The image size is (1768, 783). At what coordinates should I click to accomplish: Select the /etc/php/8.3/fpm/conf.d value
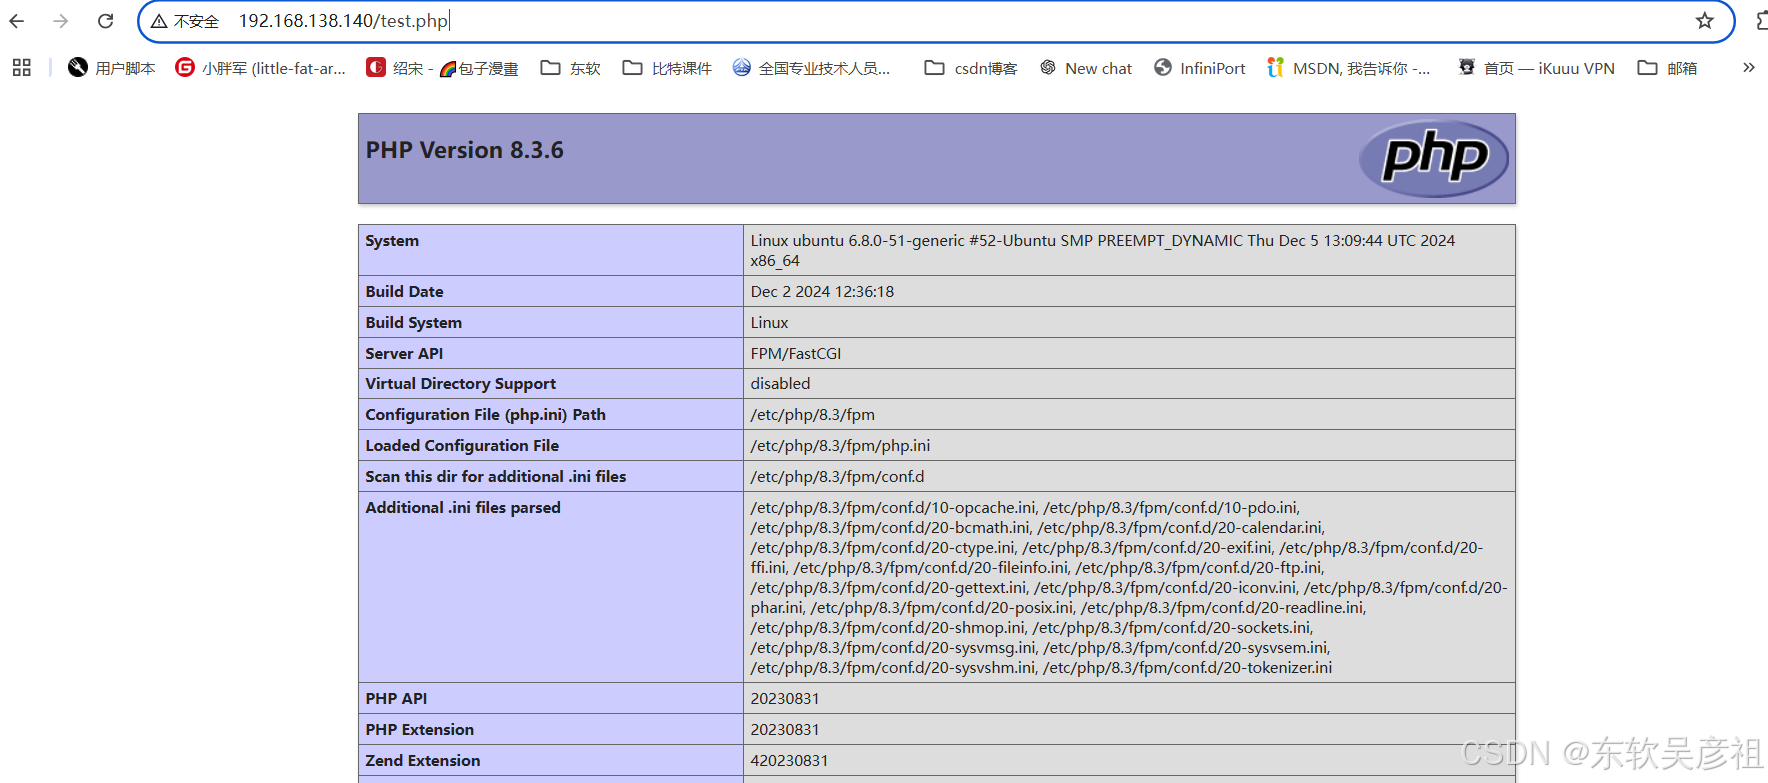pos(837,477)
